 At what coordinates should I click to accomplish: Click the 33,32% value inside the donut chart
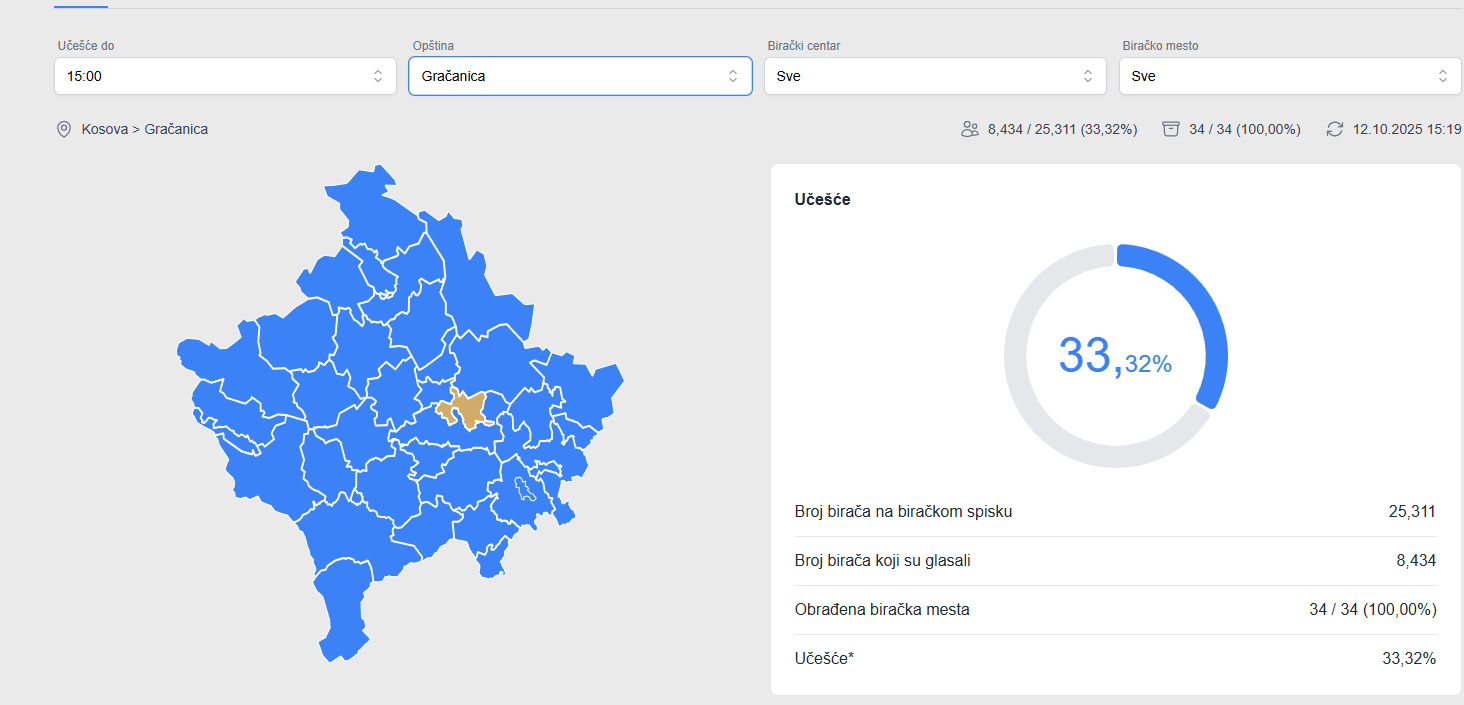tap(1114, 356)
